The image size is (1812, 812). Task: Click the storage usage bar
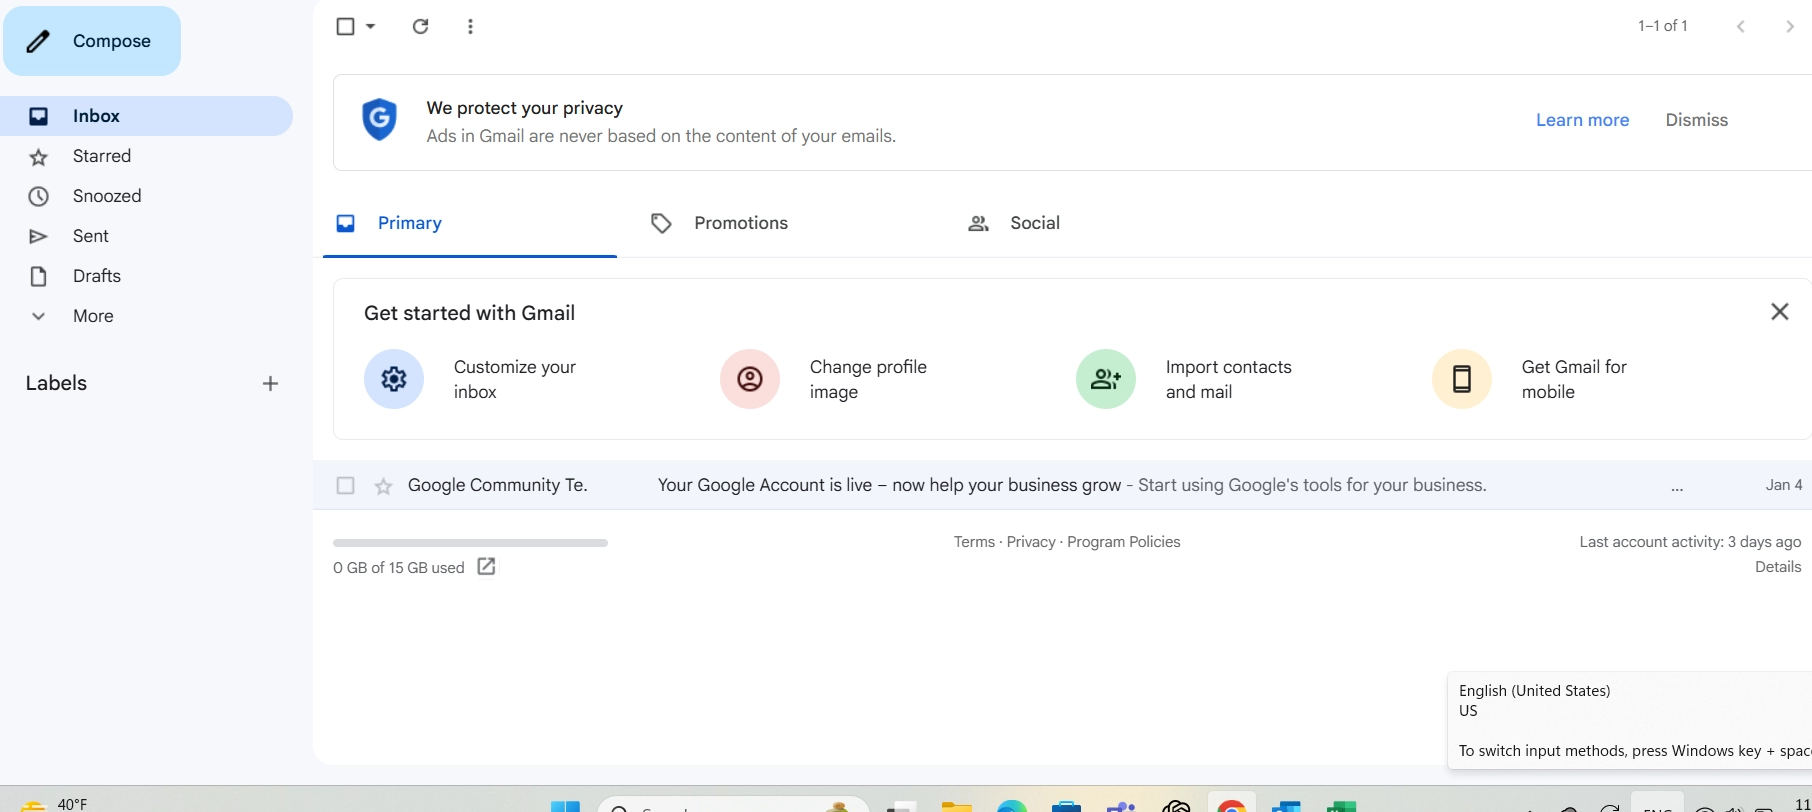(470, 543)
